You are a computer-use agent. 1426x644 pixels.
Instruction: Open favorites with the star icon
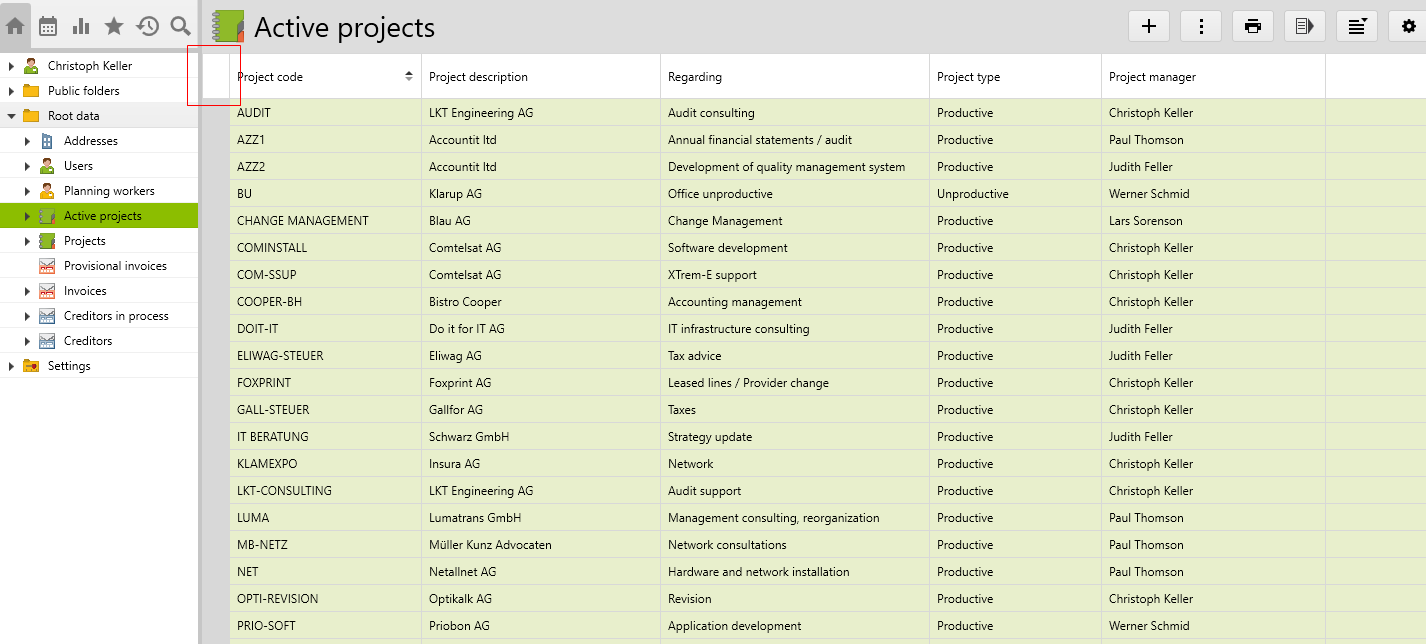(114, 27)
